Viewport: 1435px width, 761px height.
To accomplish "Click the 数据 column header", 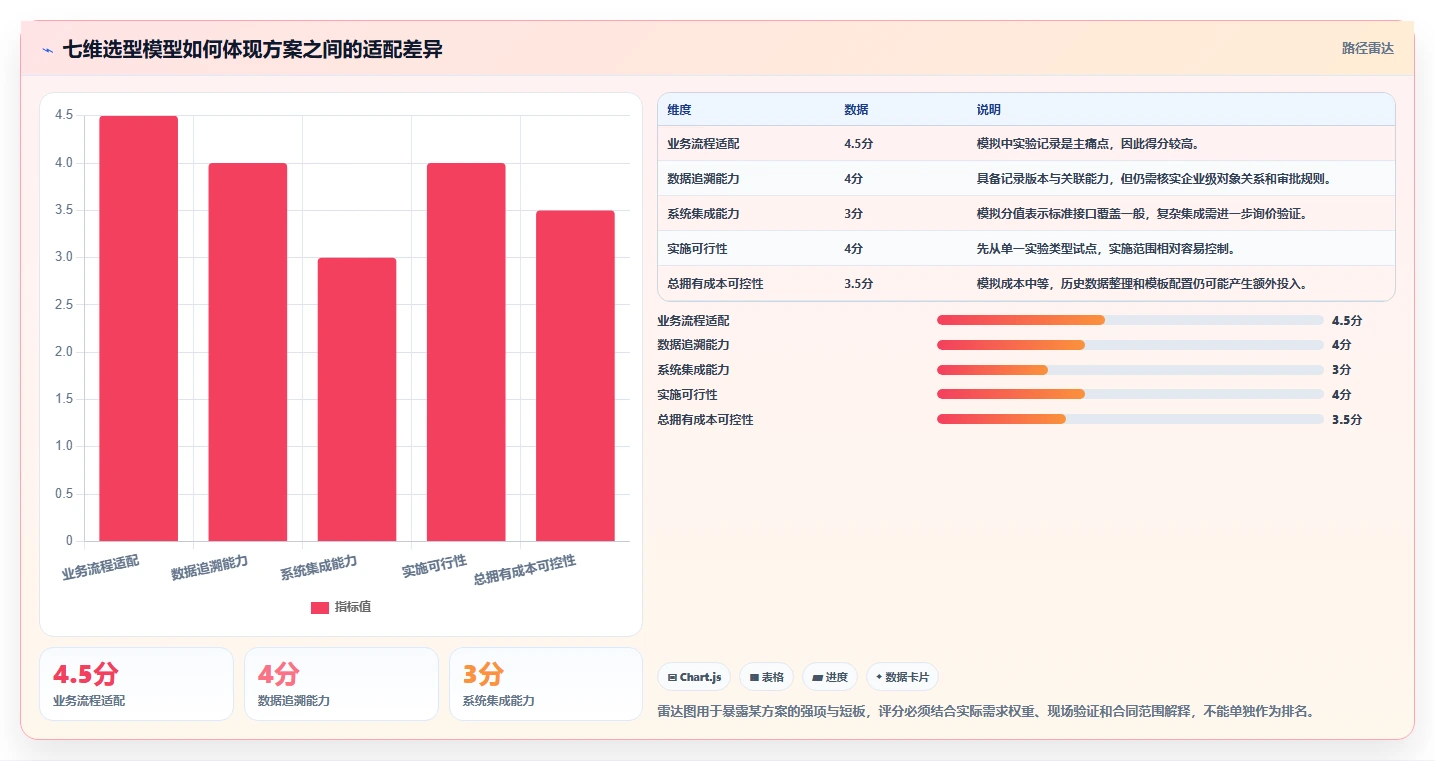I will pyautogui.click(x=856, y=110).
